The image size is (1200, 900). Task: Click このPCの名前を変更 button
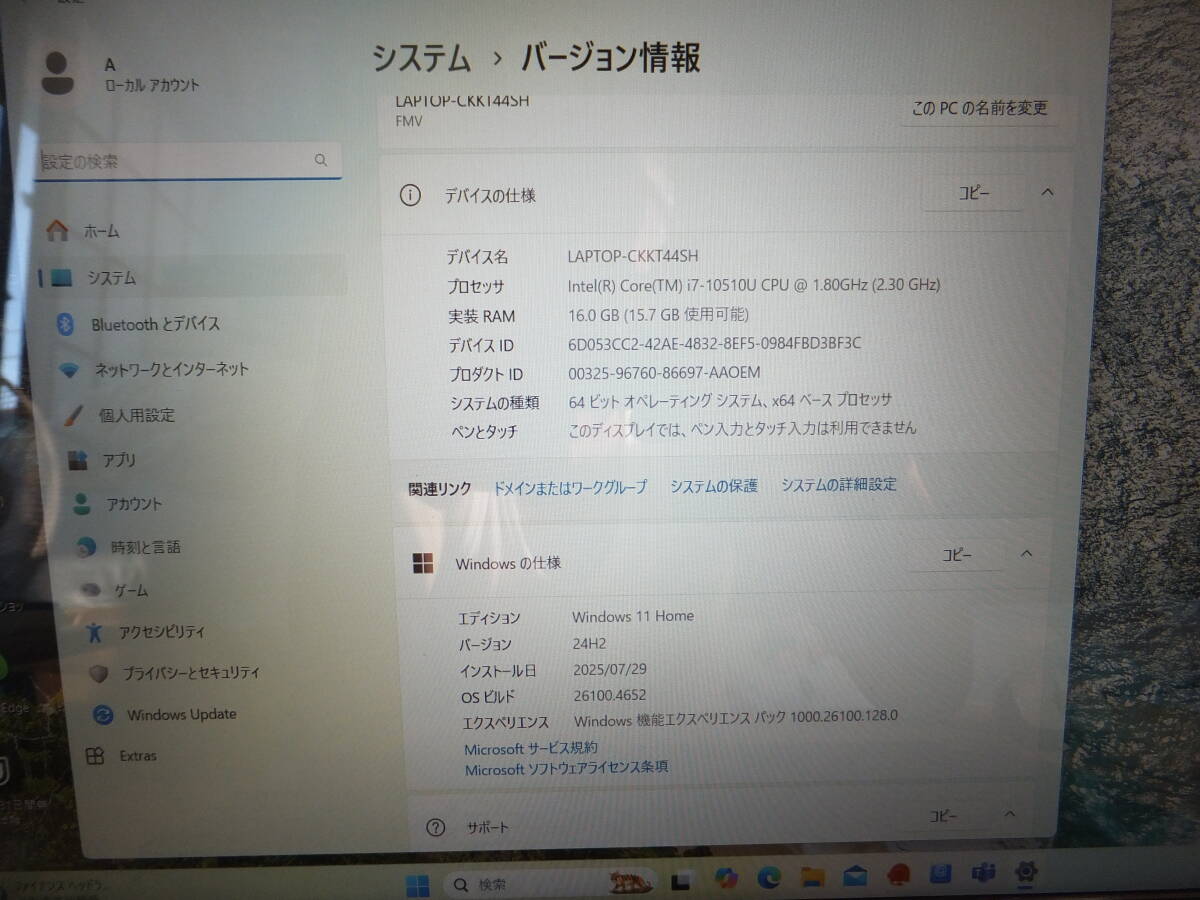tap(980, 108)
